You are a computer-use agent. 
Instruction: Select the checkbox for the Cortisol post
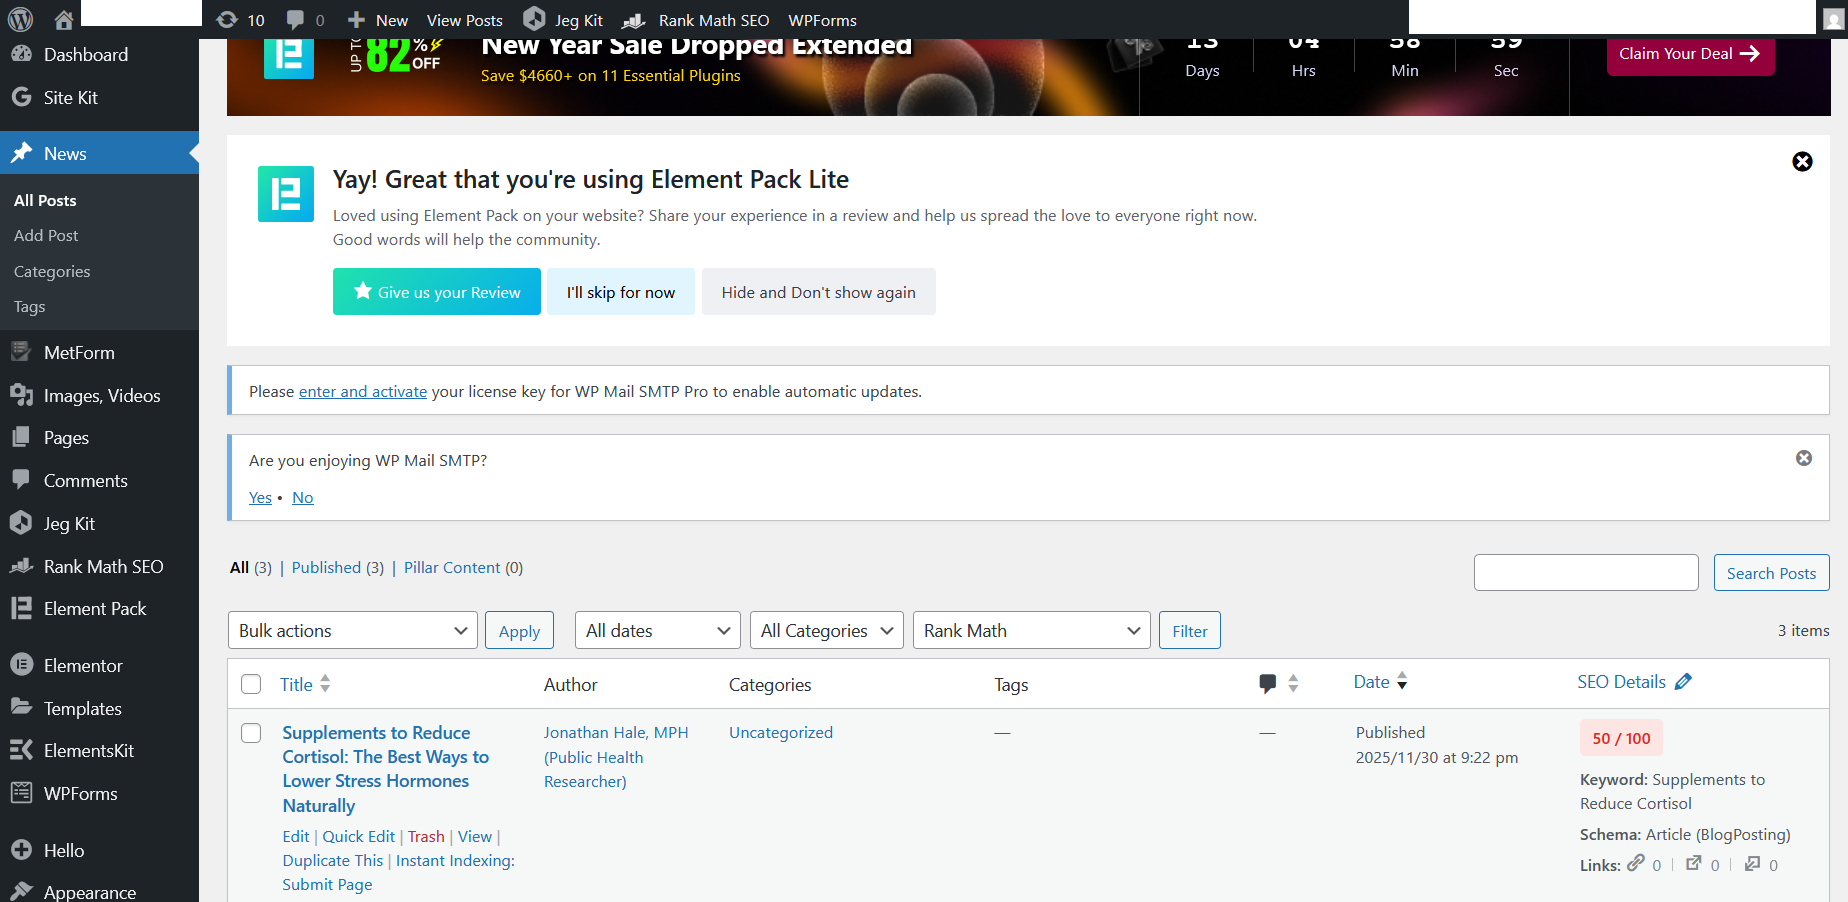(251, 732)
